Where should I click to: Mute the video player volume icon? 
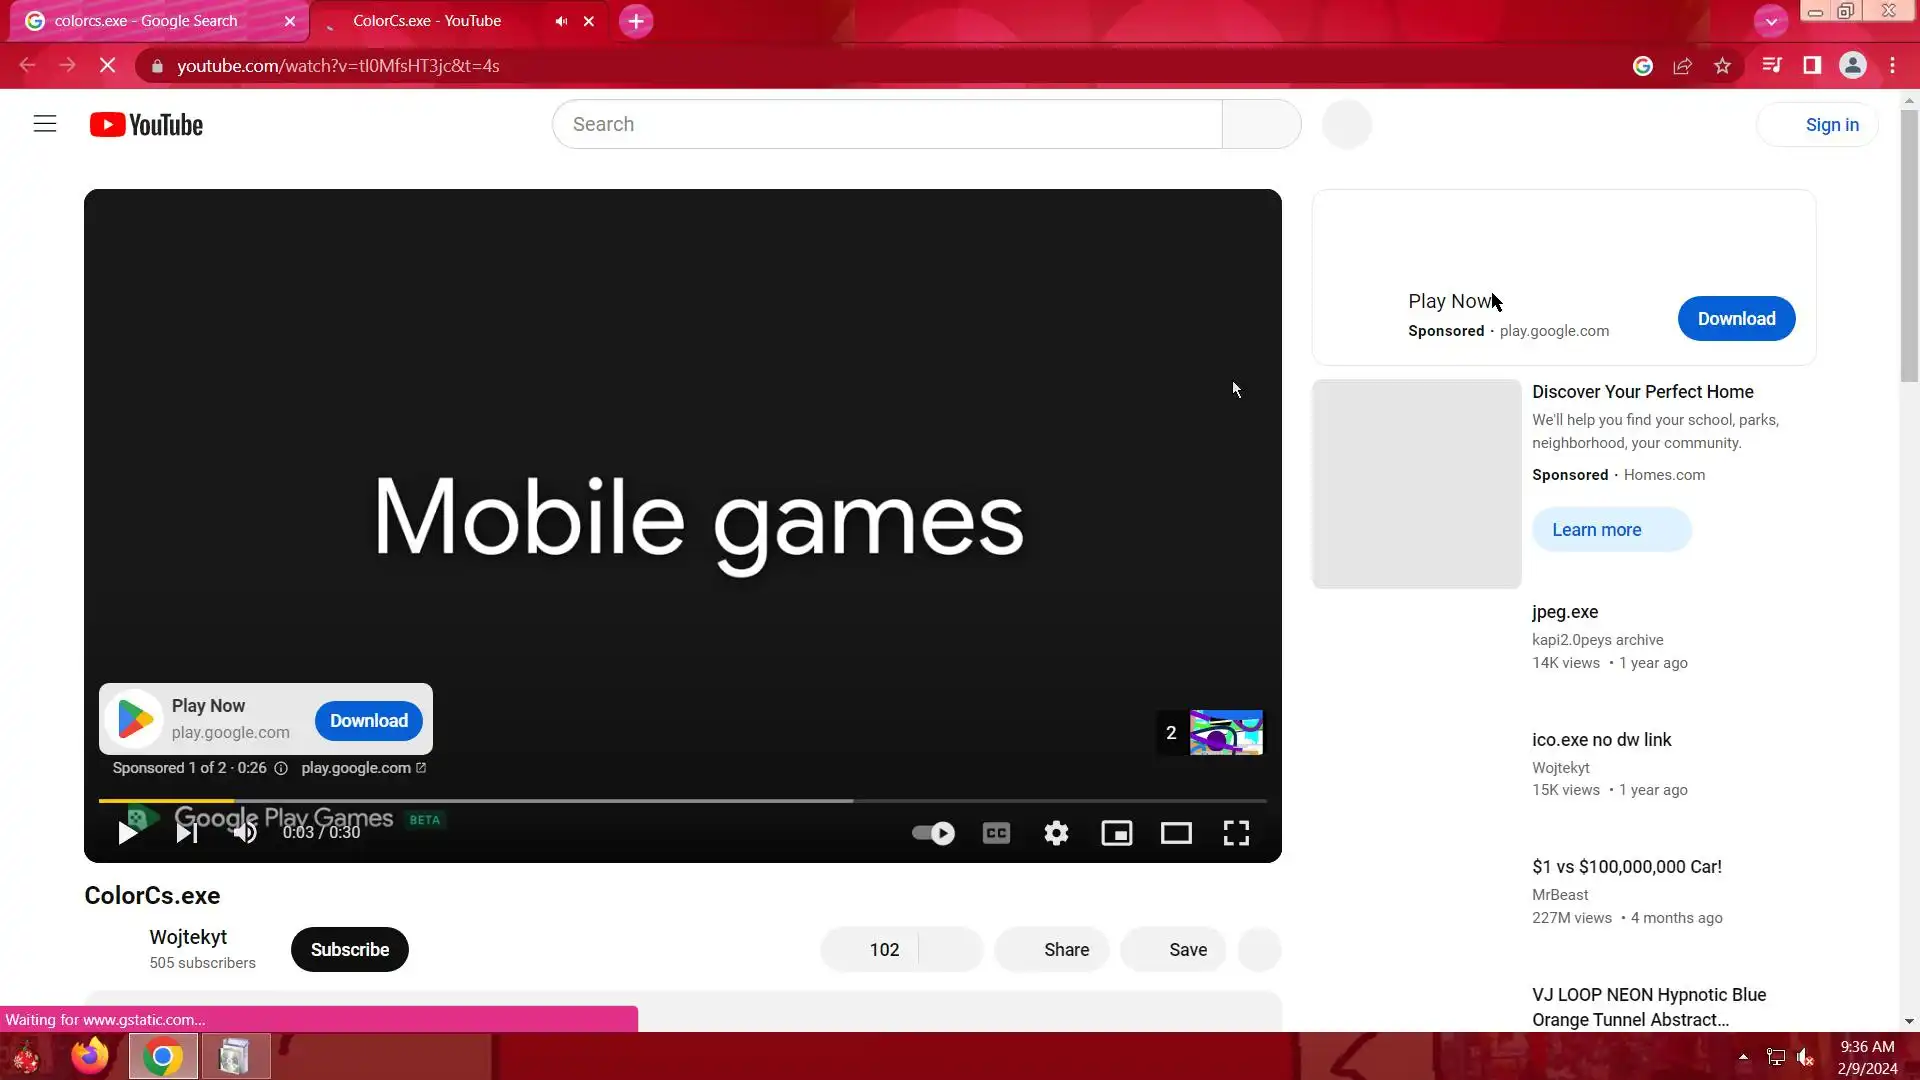(x=245, y=833)
